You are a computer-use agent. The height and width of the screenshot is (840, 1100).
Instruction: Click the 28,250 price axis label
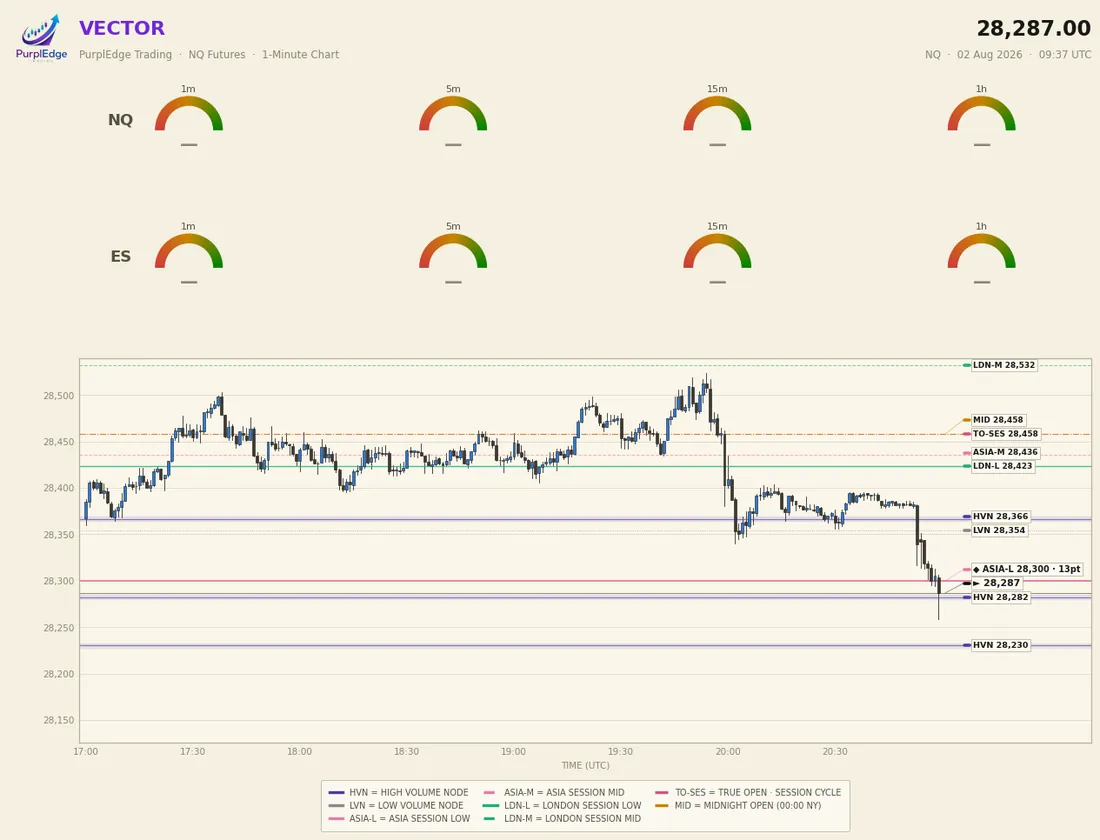point(58,628)
